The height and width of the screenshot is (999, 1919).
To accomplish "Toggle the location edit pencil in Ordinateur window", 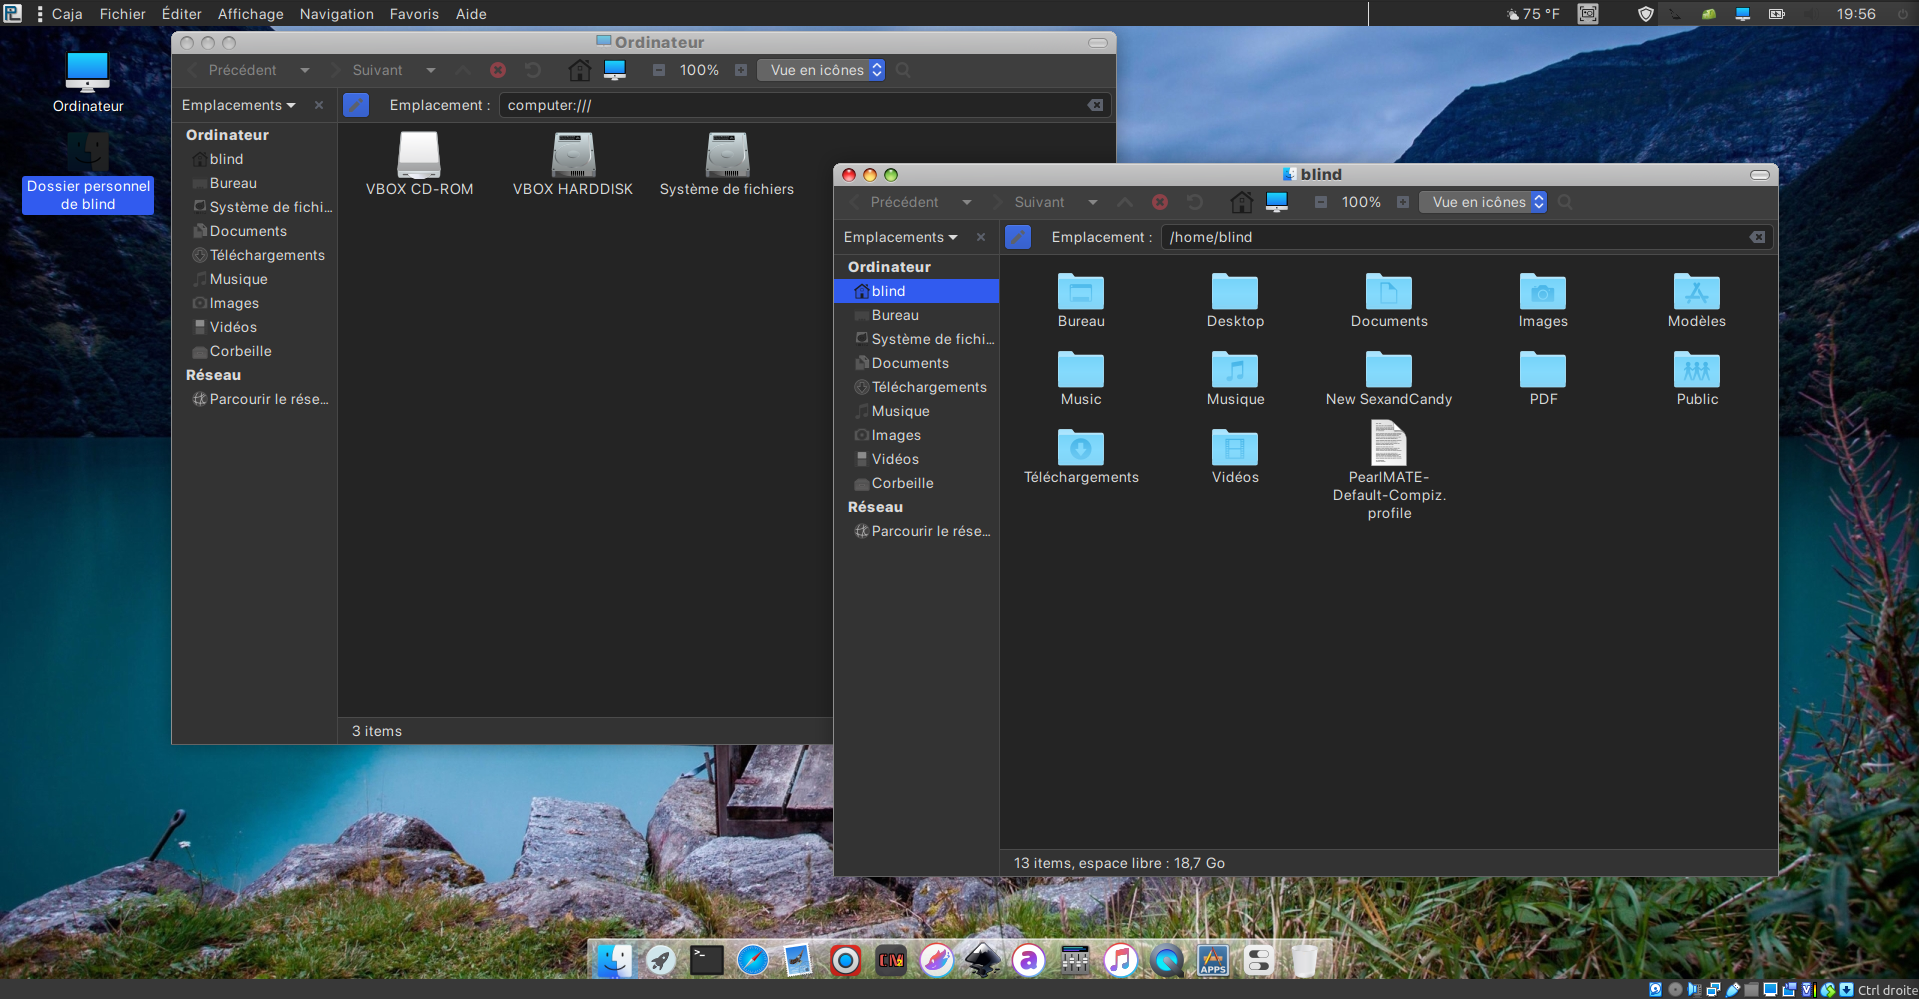I will click(x=356, y=105).
